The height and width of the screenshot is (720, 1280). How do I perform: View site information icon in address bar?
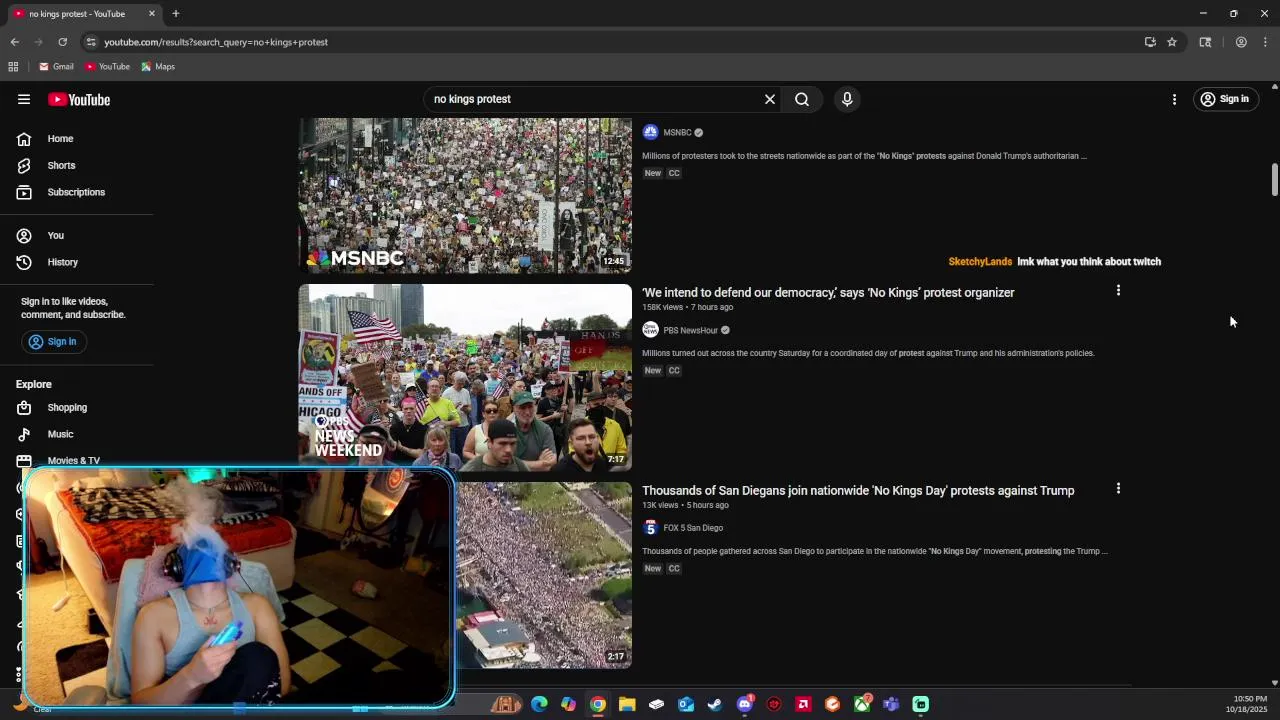coord(91,42)
